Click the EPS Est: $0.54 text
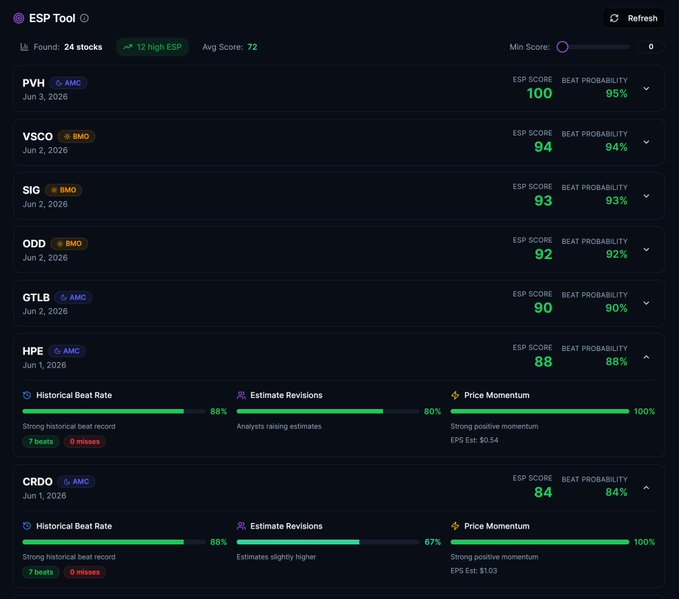Image resolution: width=679 pixels, height=599 pixels. (474, 440)
